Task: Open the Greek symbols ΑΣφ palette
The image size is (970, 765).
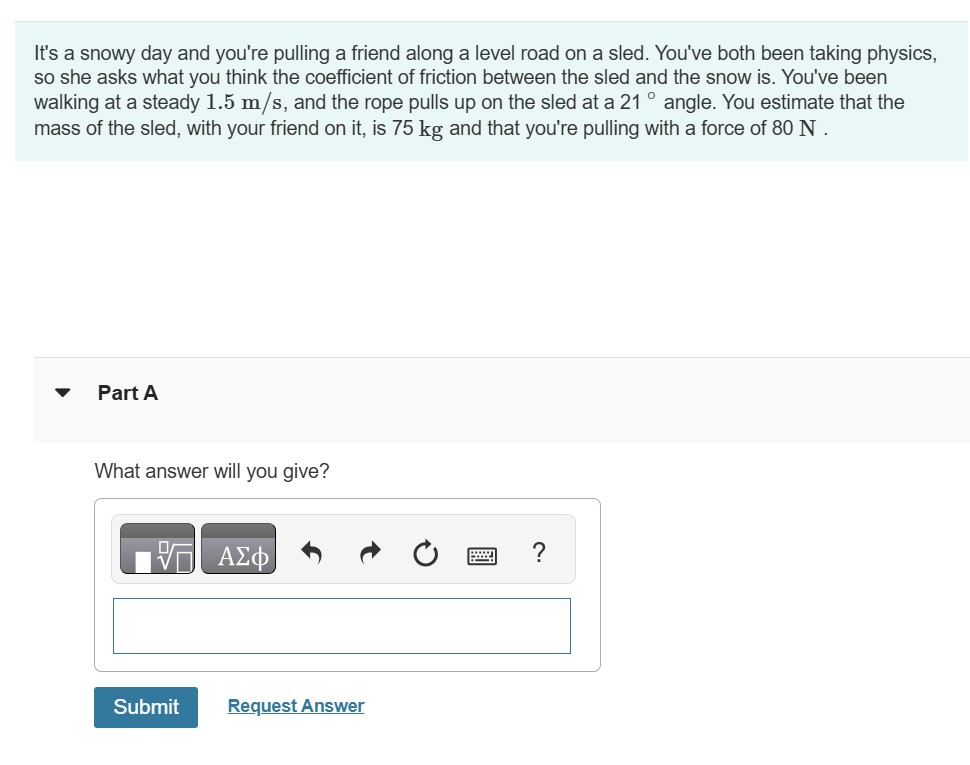Action: coord(238,549)
